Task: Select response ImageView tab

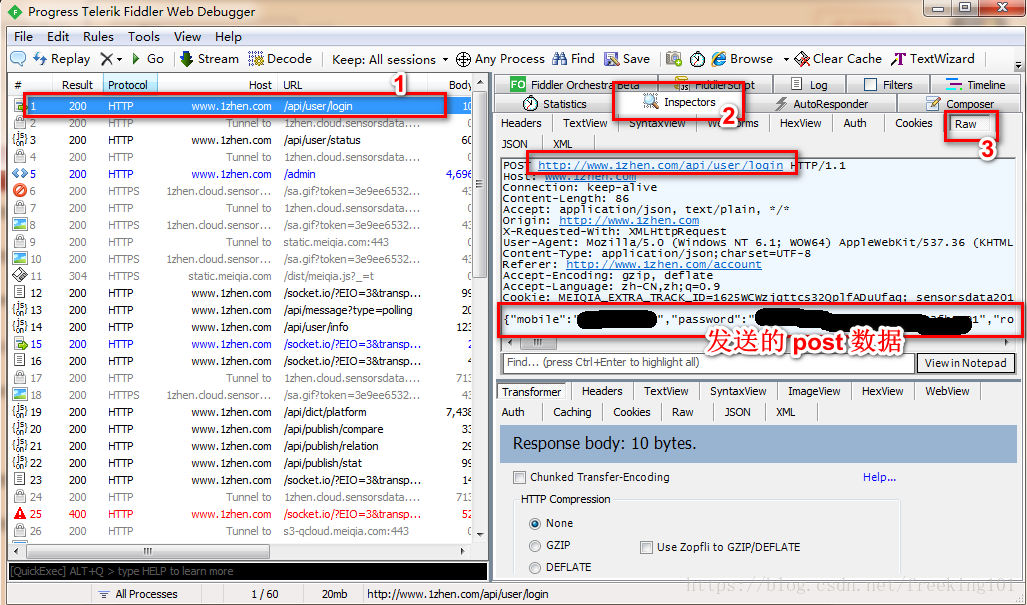Action: point(814,391)
